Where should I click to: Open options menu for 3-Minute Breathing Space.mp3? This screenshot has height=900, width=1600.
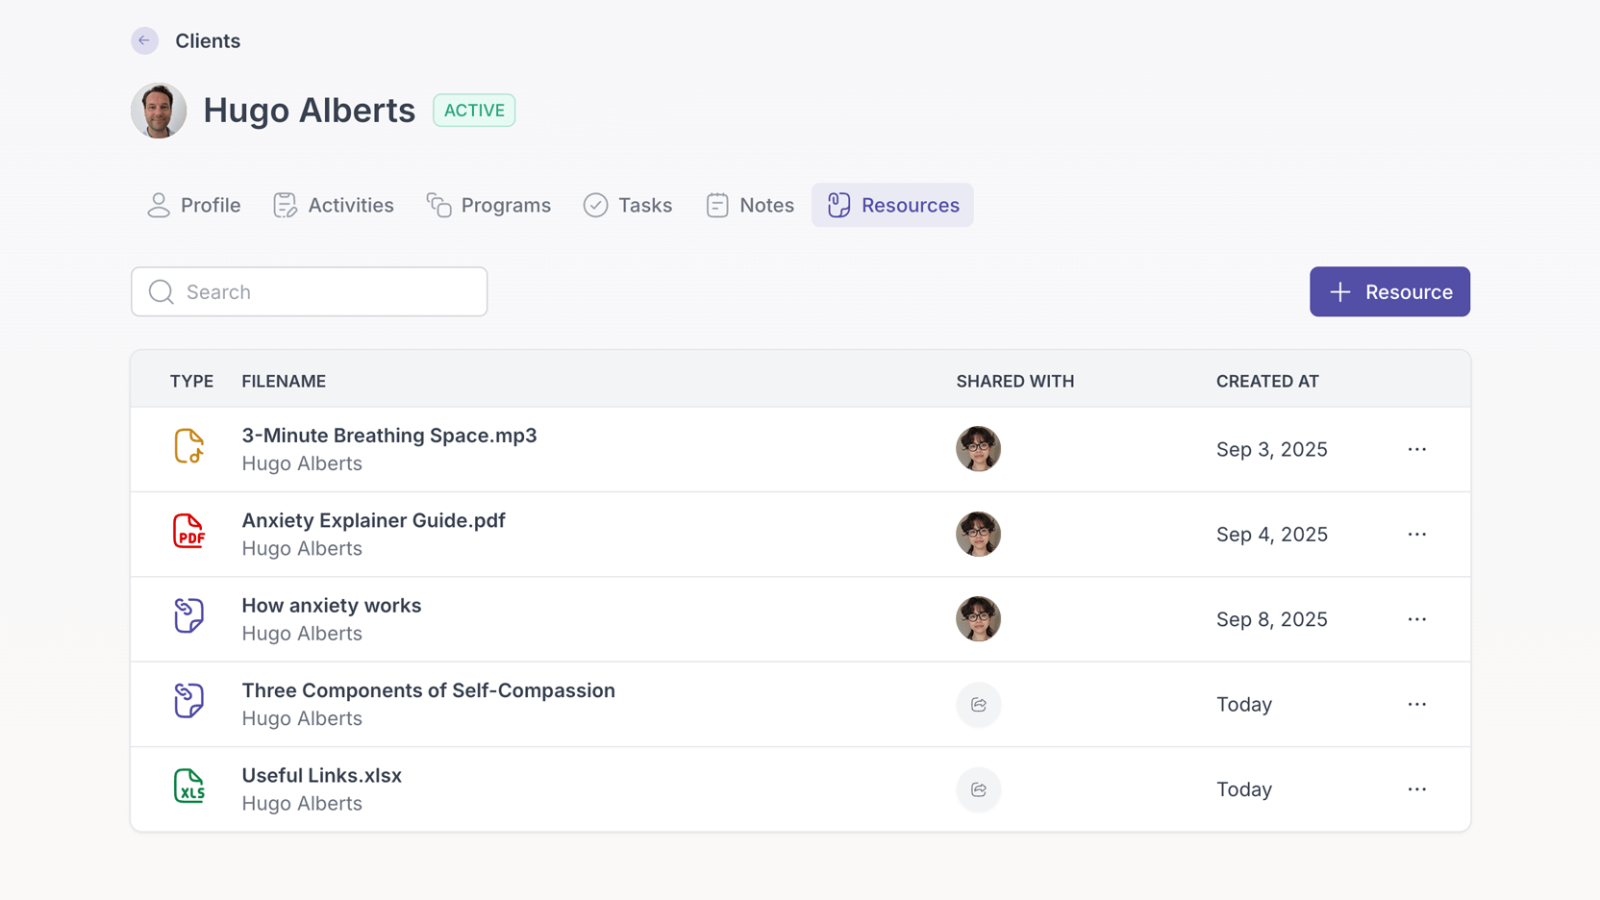point(1417,450)
